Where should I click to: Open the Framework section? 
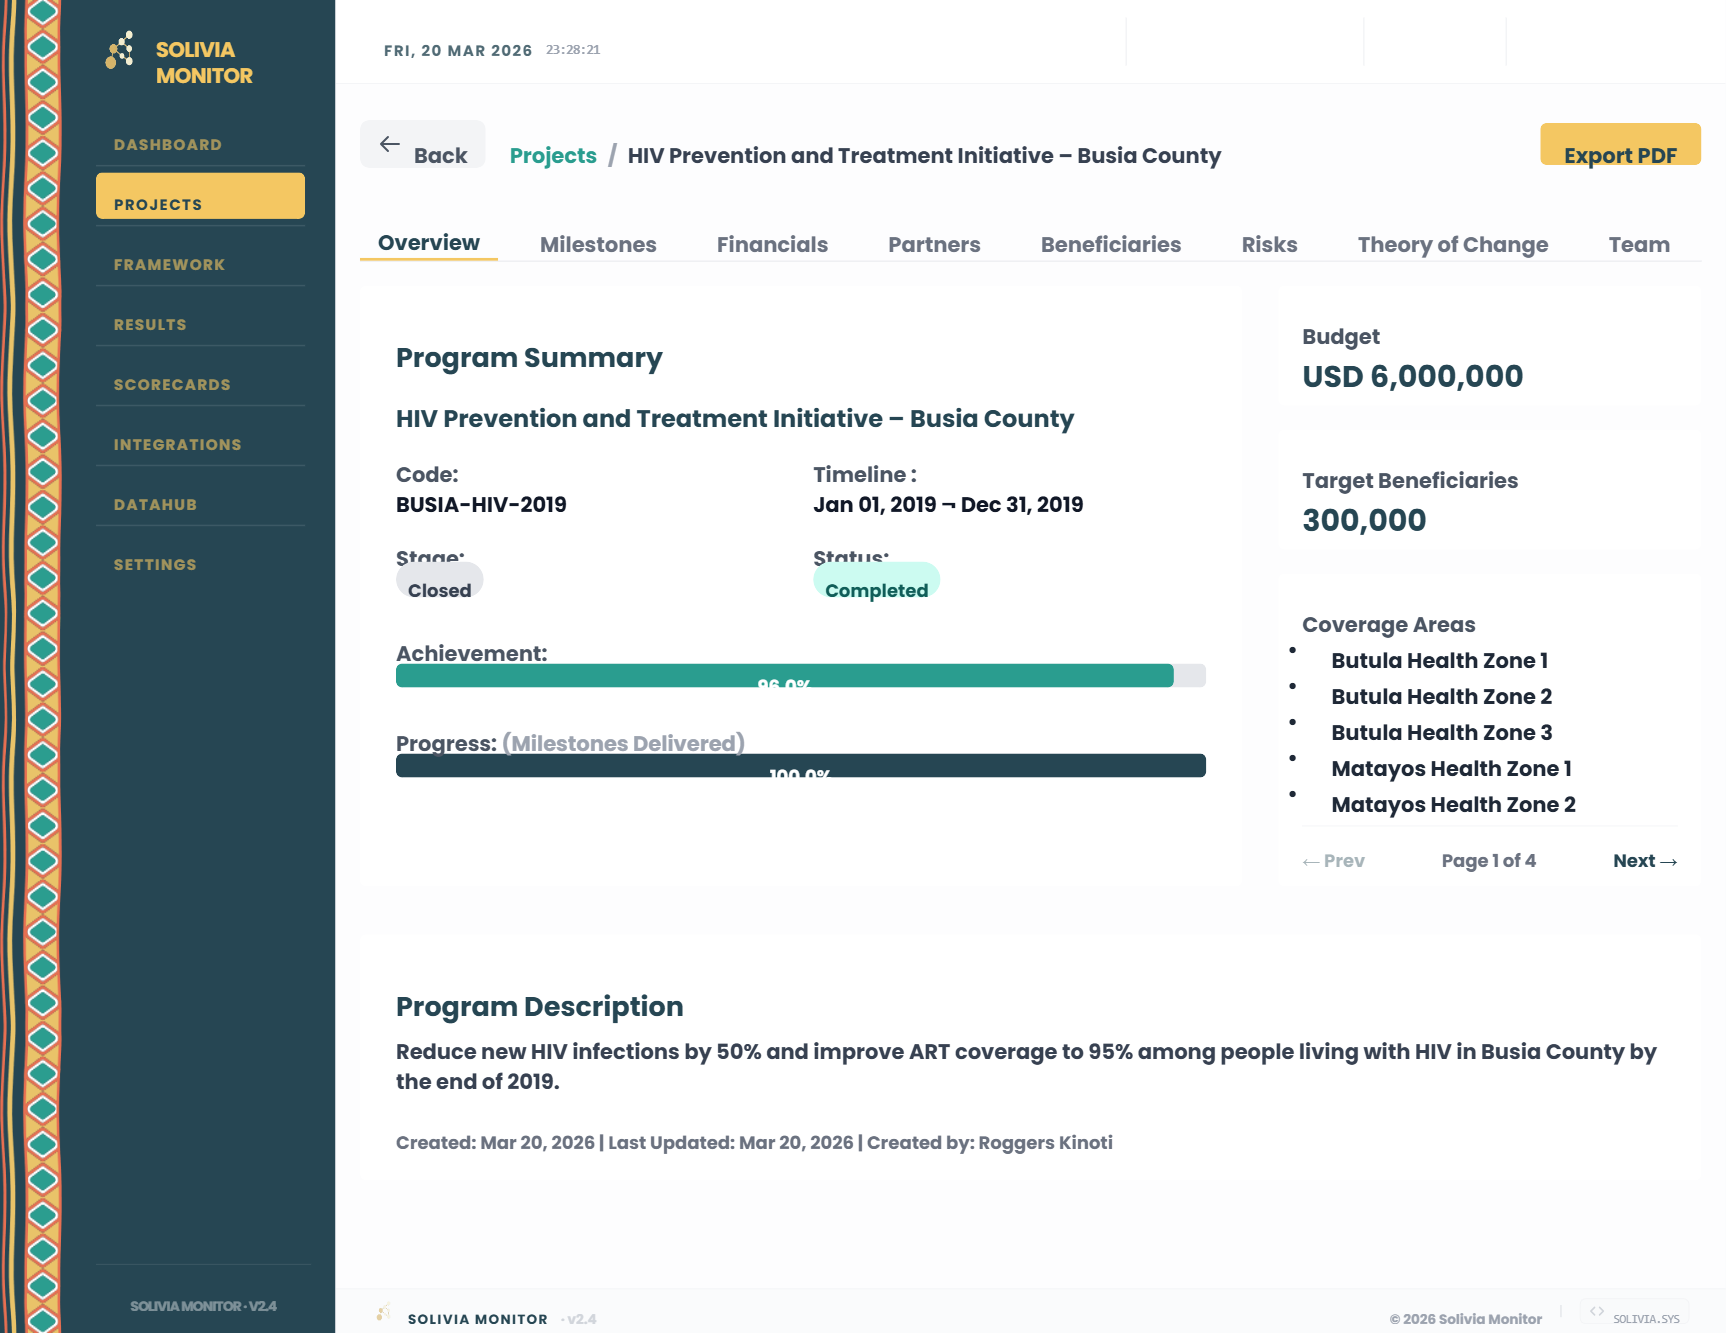coord(169,264)
